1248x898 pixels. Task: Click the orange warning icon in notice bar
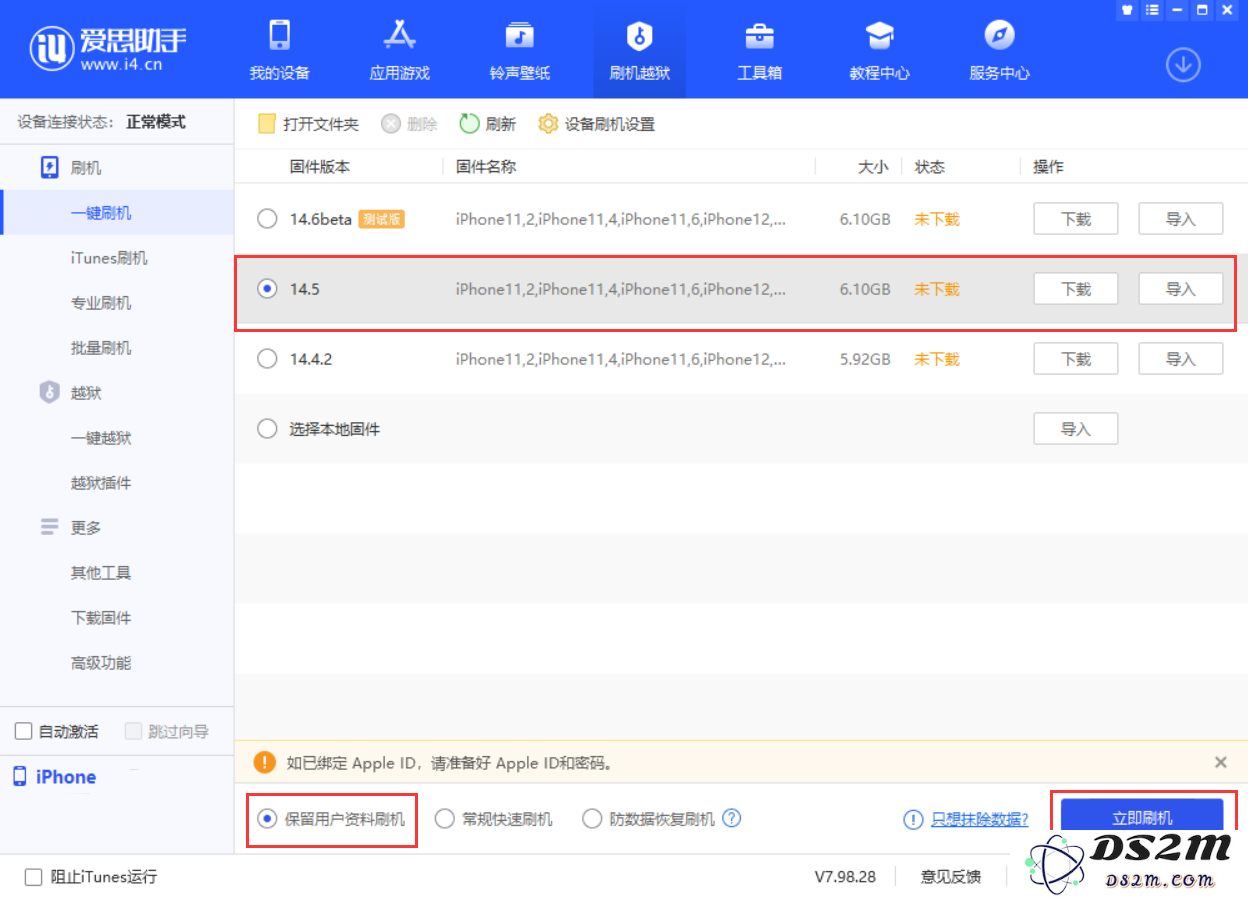point(264,762)
